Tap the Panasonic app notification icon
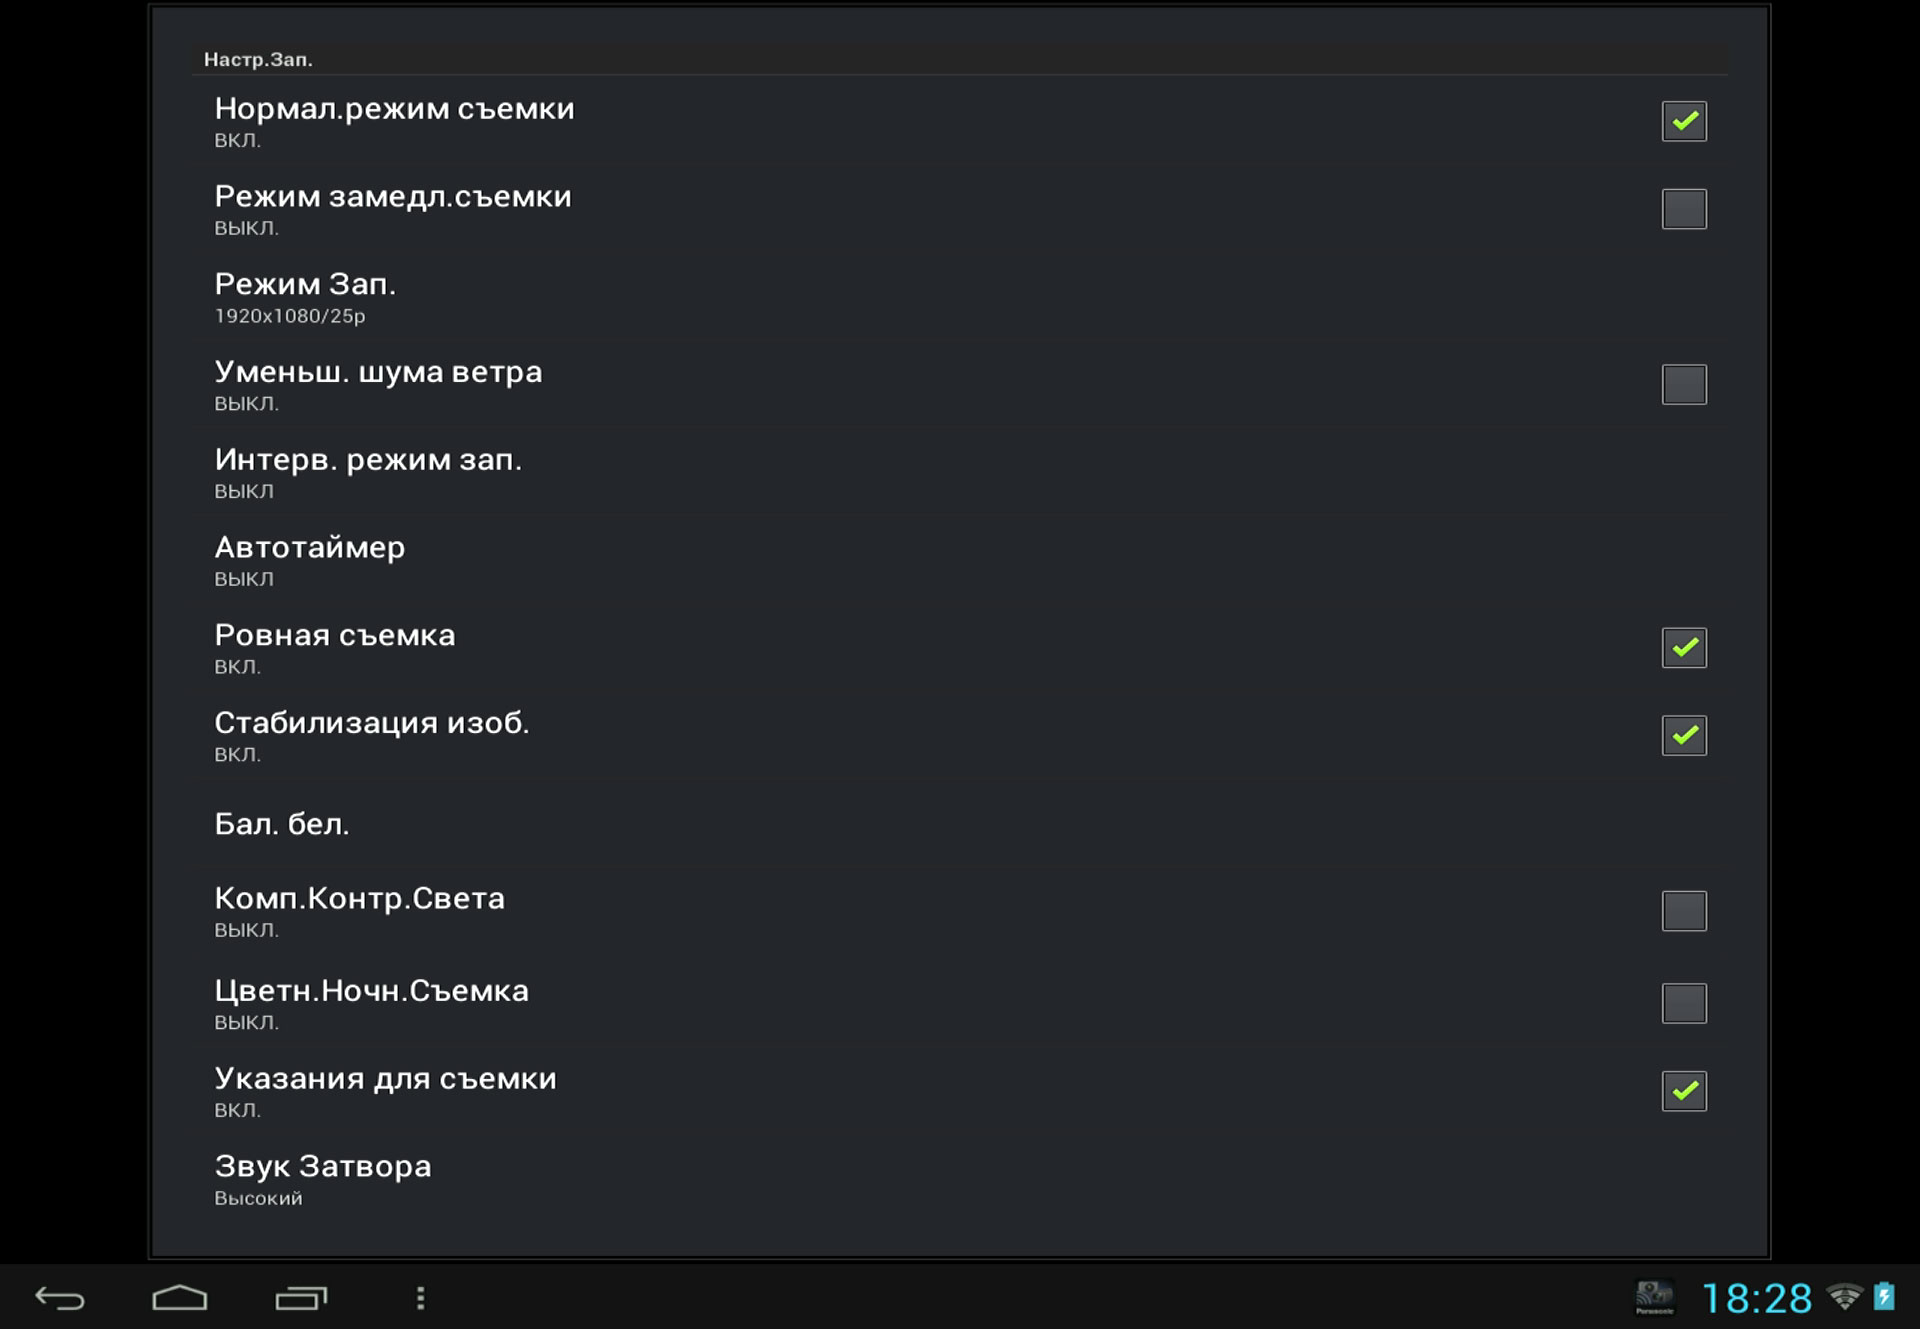This screenshot has height=1329, width=1920. 1654,1298
